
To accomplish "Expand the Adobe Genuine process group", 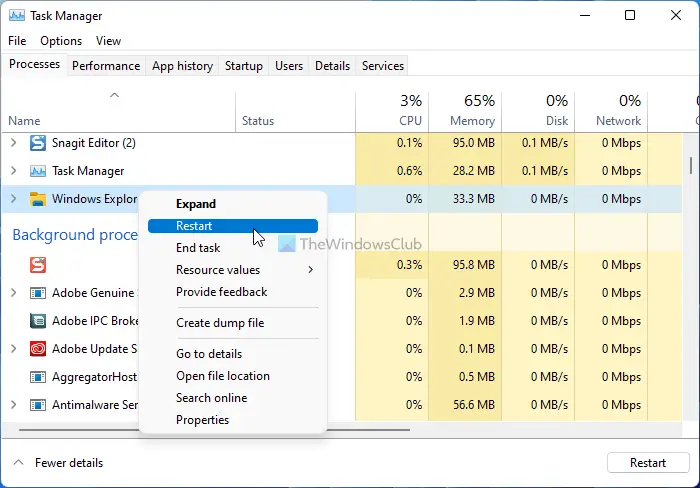I will click(x=13, y=293).
